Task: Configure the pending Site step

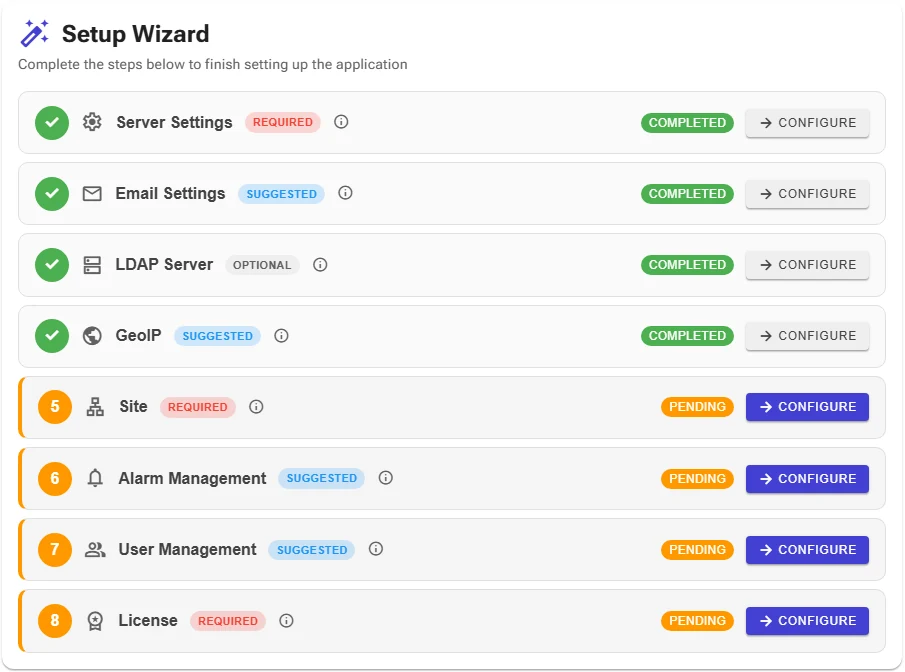Action: pyautogui.click(x=807, y=407)
